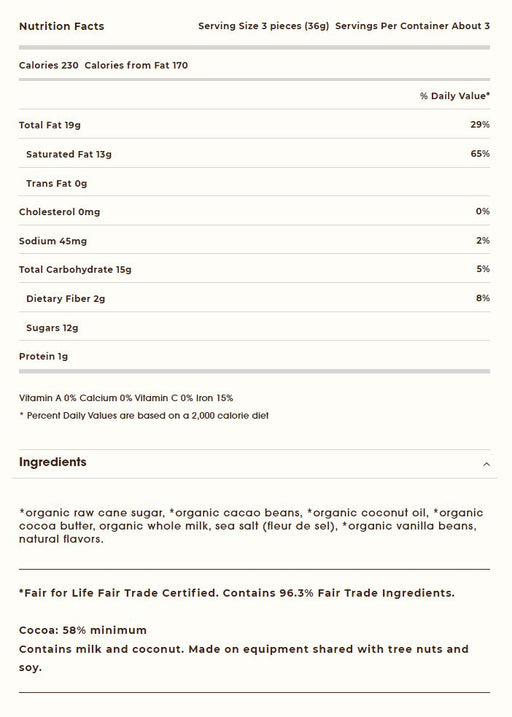Viewport: 512px width, 717px height.
Task: Select the Serving Size 3 pieces text
Action: point(263,26)
